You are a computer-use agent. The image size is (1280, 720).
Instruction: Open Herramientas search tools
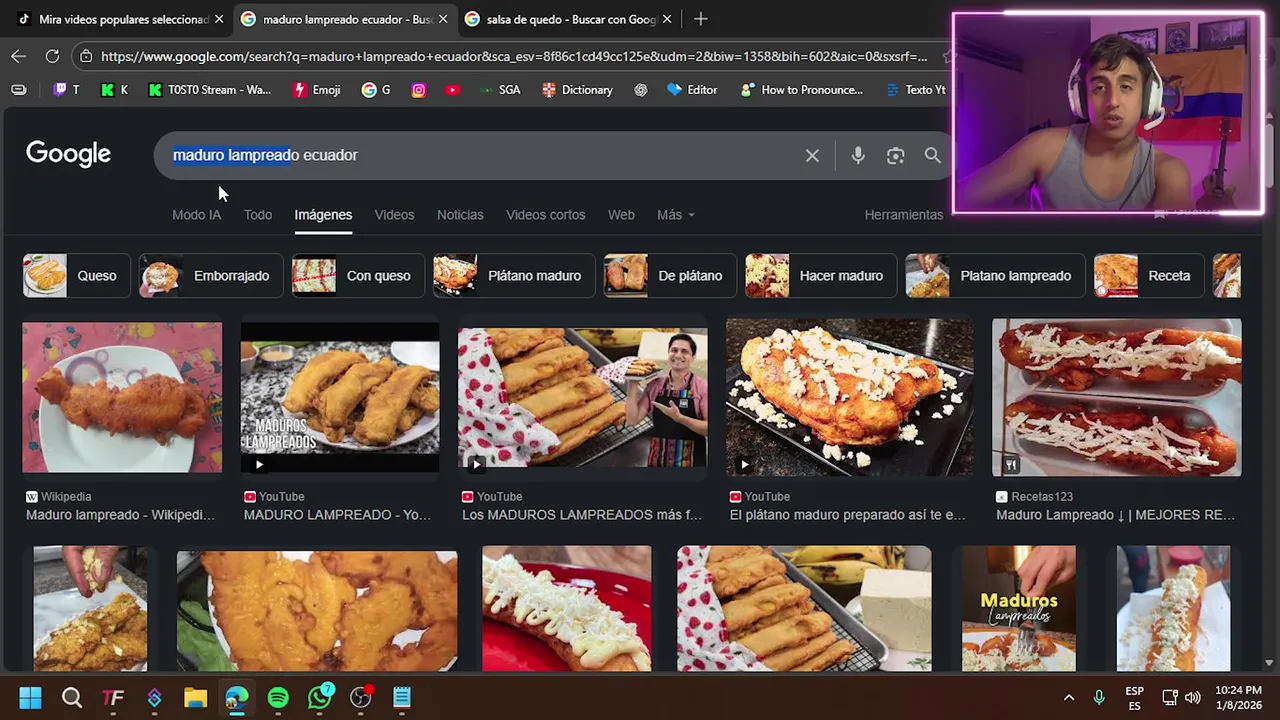click(x=903, y=215)
